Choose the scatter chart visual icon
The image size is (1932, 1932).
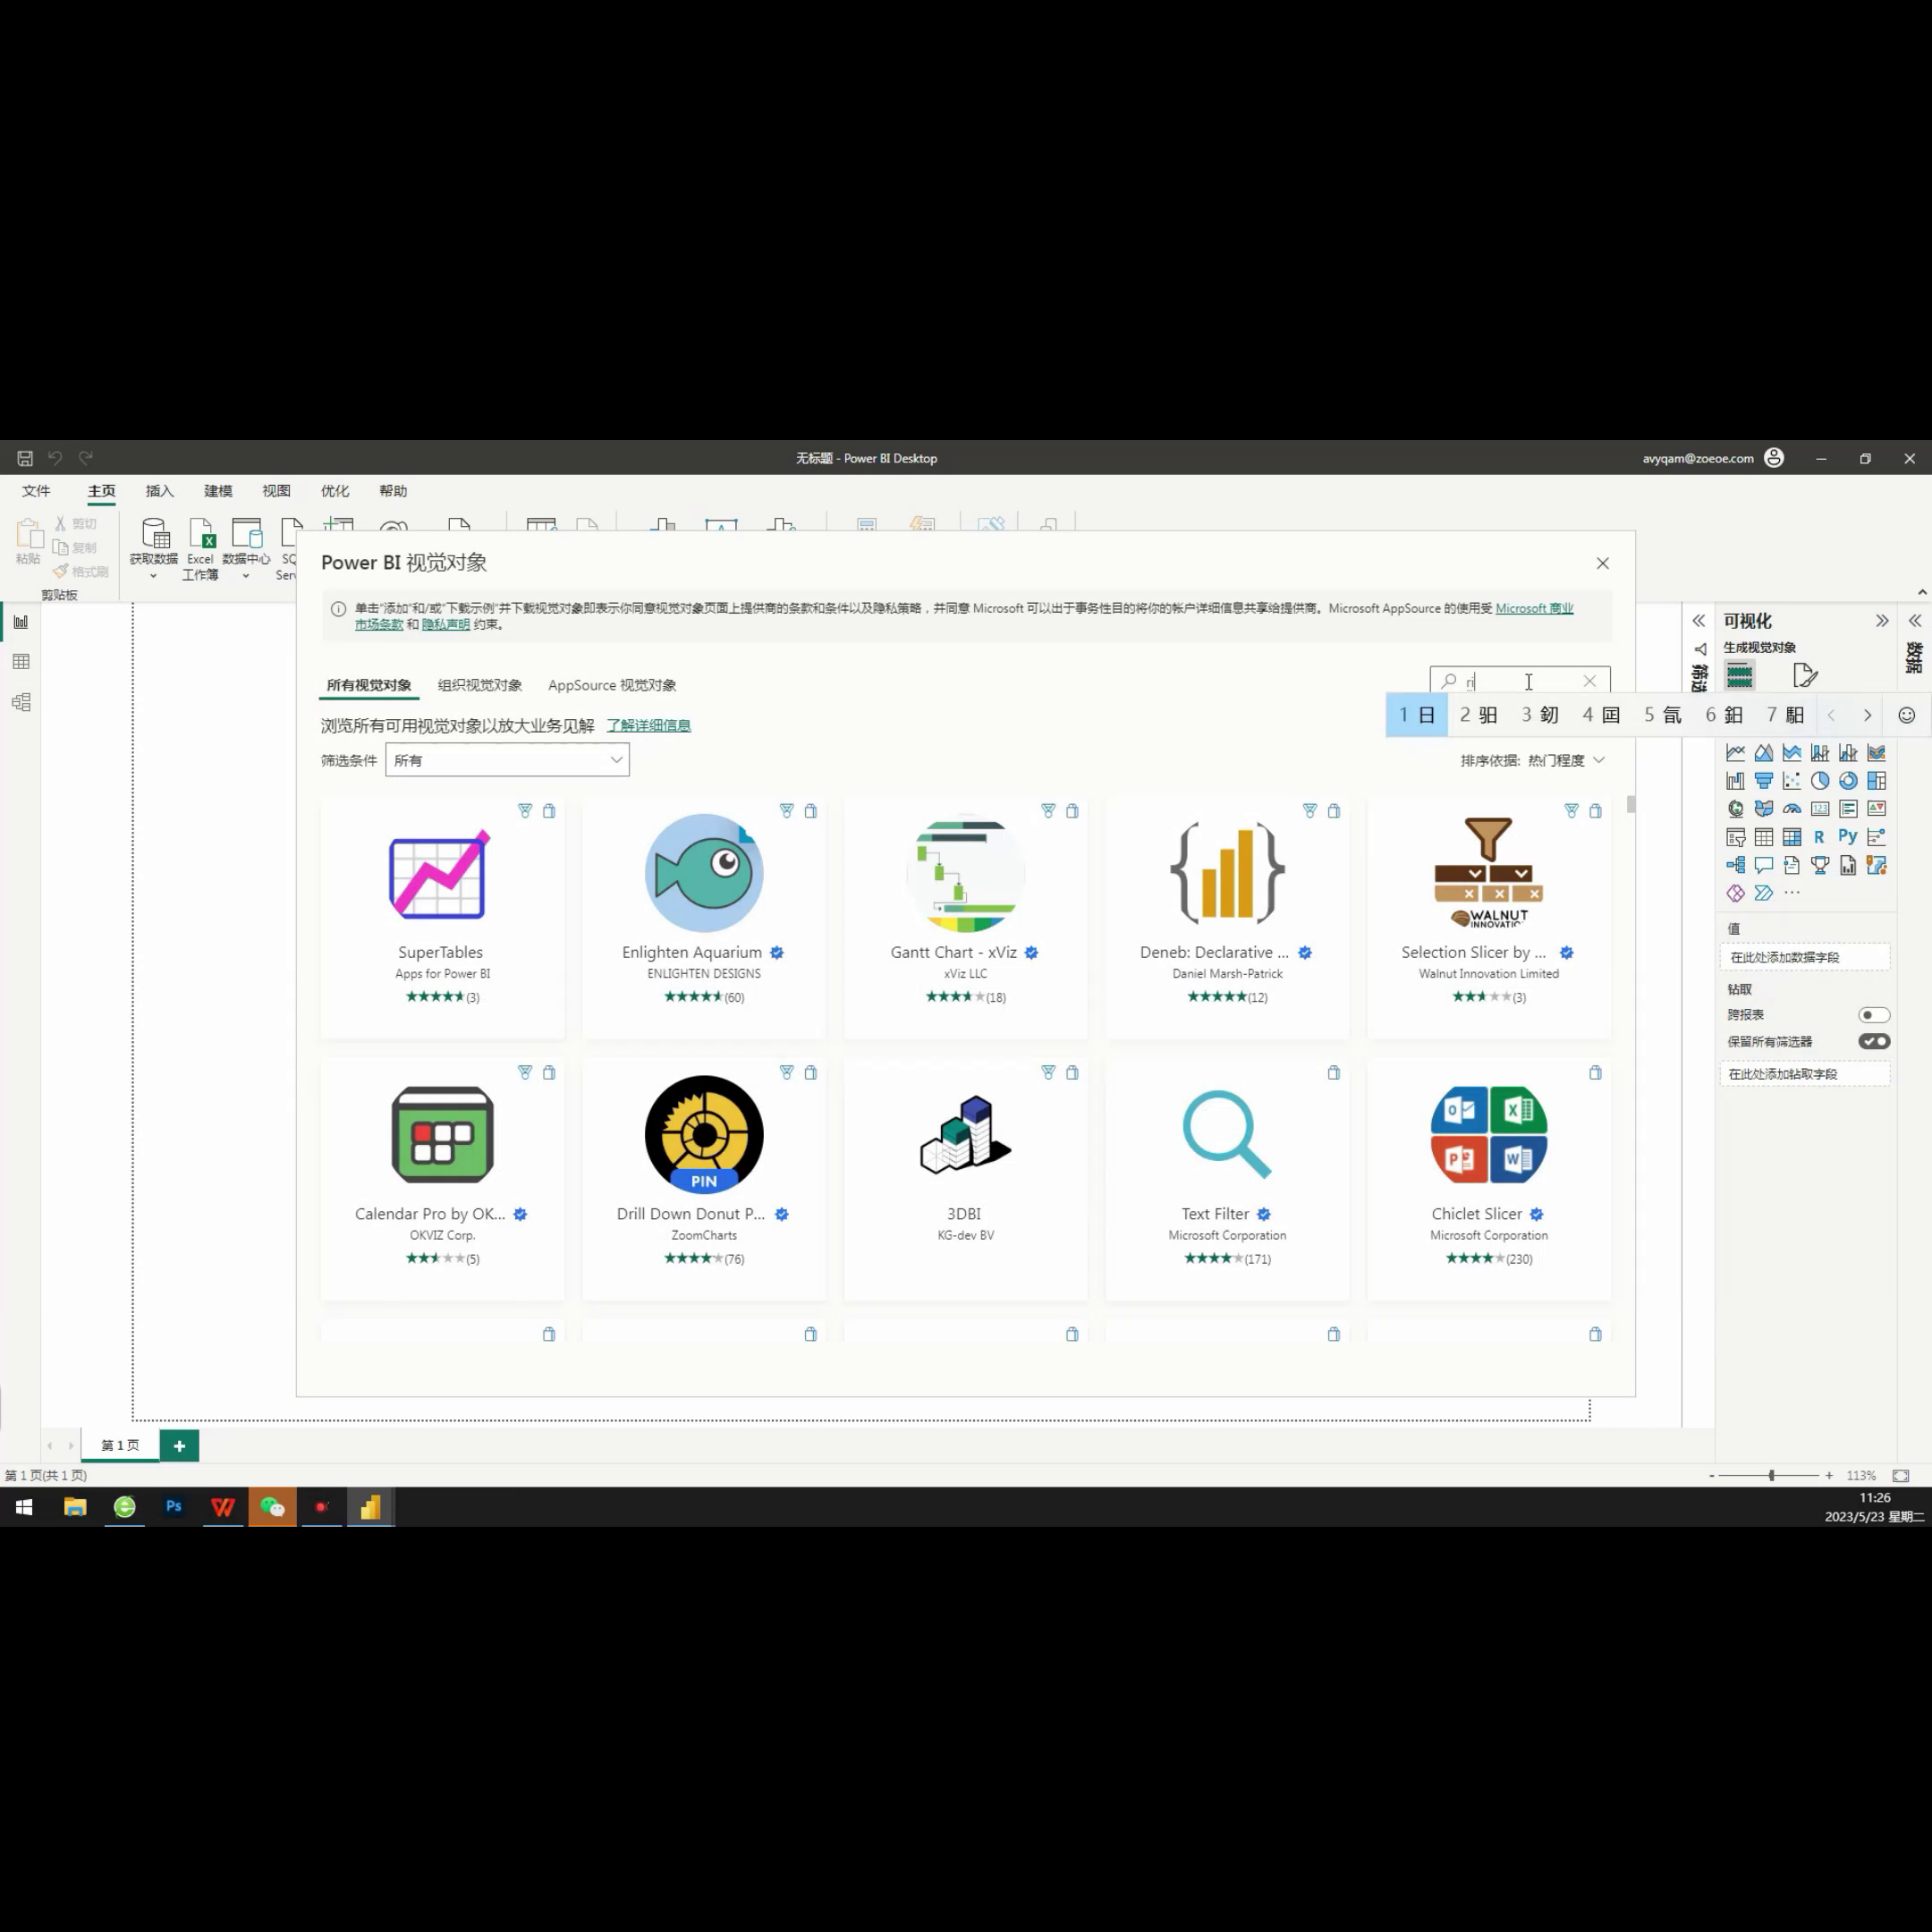click(x=1792, y=781)
